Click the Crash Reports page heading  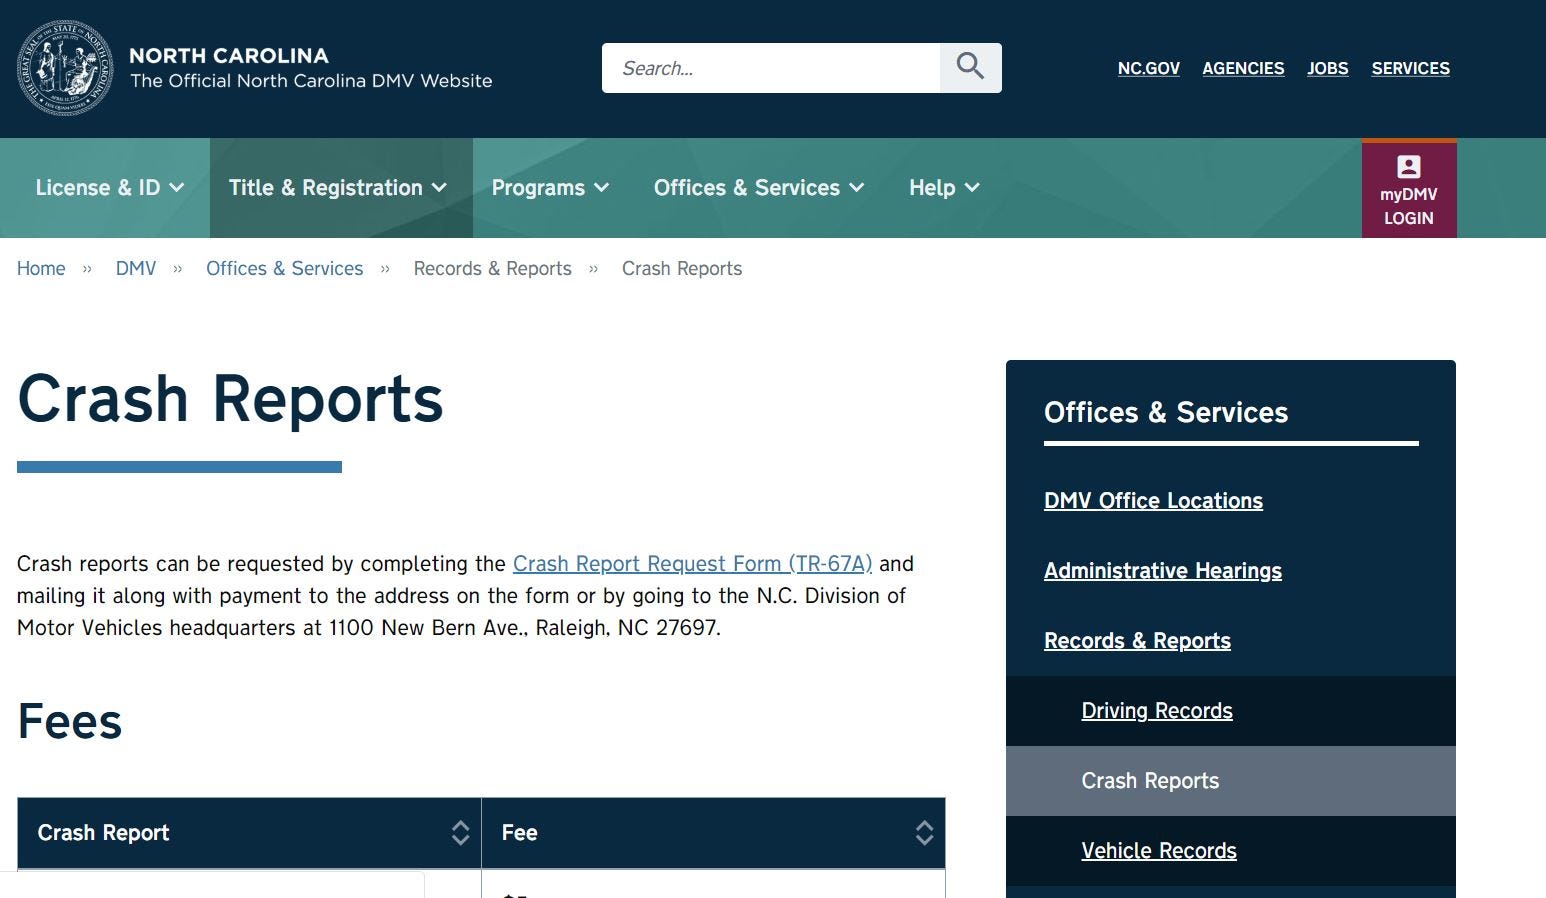pos(230,399)
